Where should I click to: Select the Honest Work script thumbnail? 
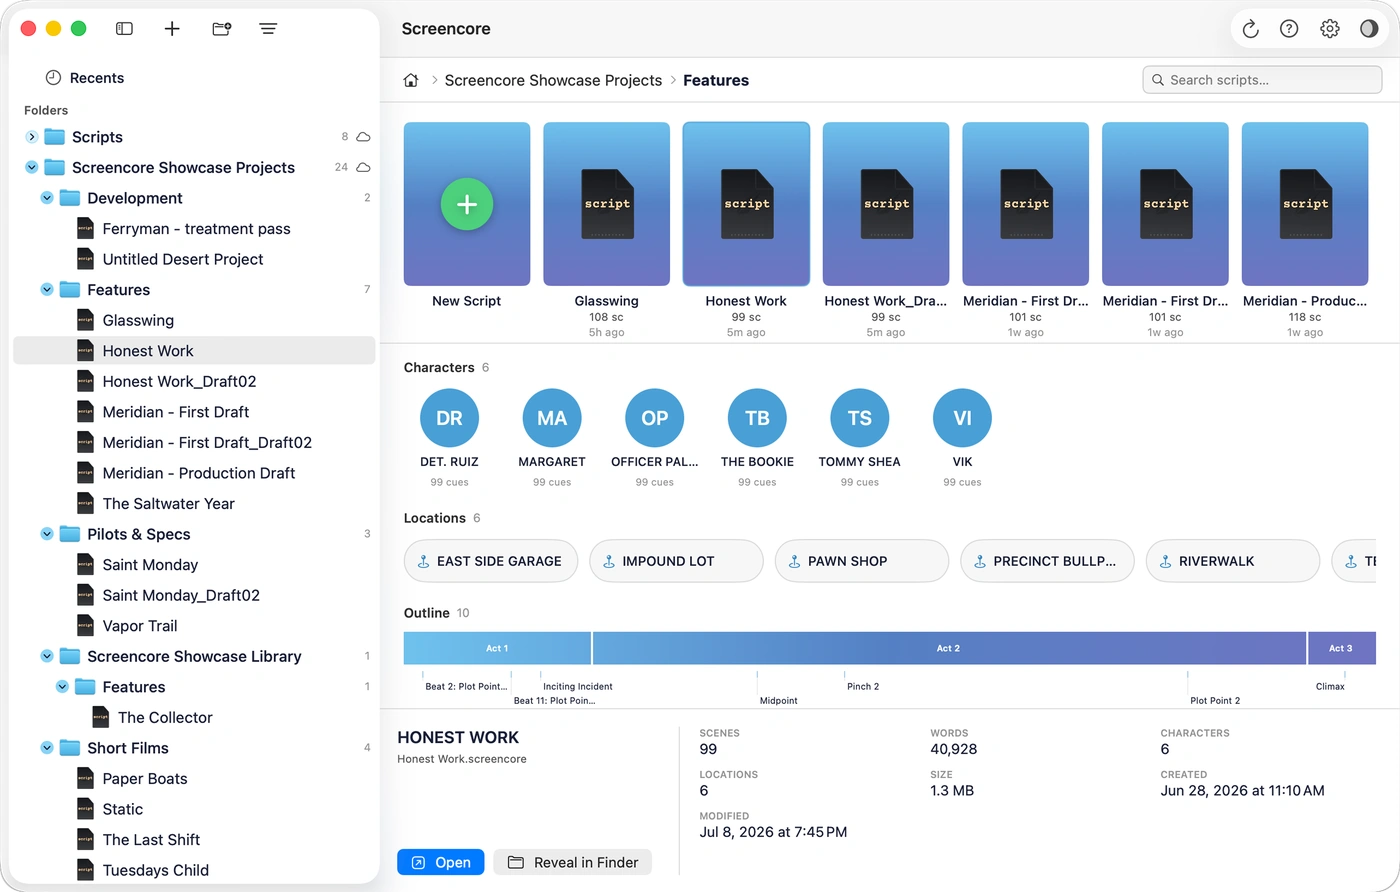pos(746,204)
